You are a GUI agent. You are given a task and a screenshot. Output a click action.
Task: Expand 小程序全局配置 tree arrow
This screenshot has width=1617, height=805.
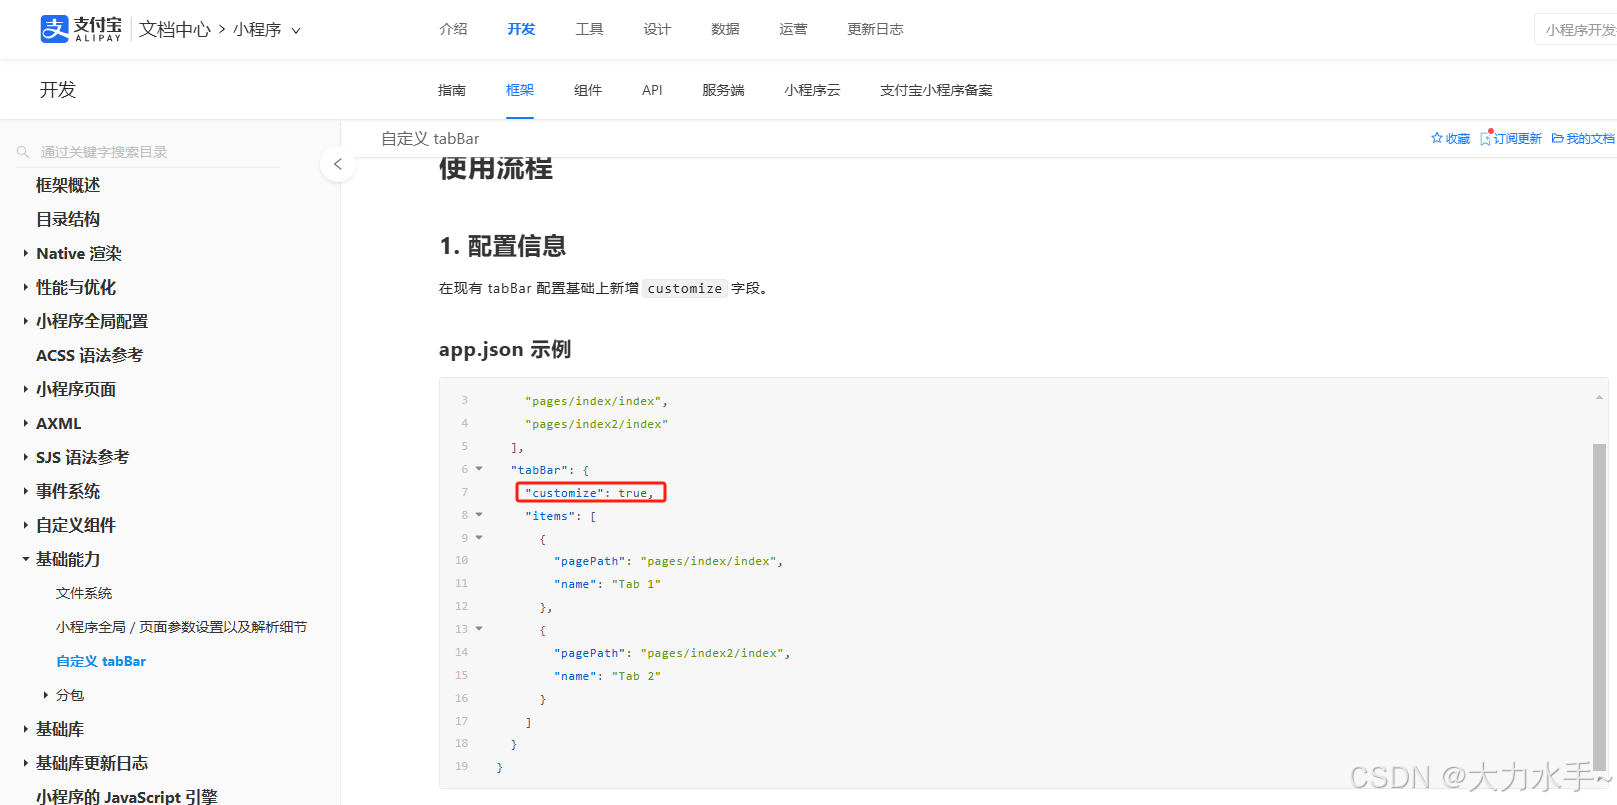pyautogui.click(x=26, y=322)
